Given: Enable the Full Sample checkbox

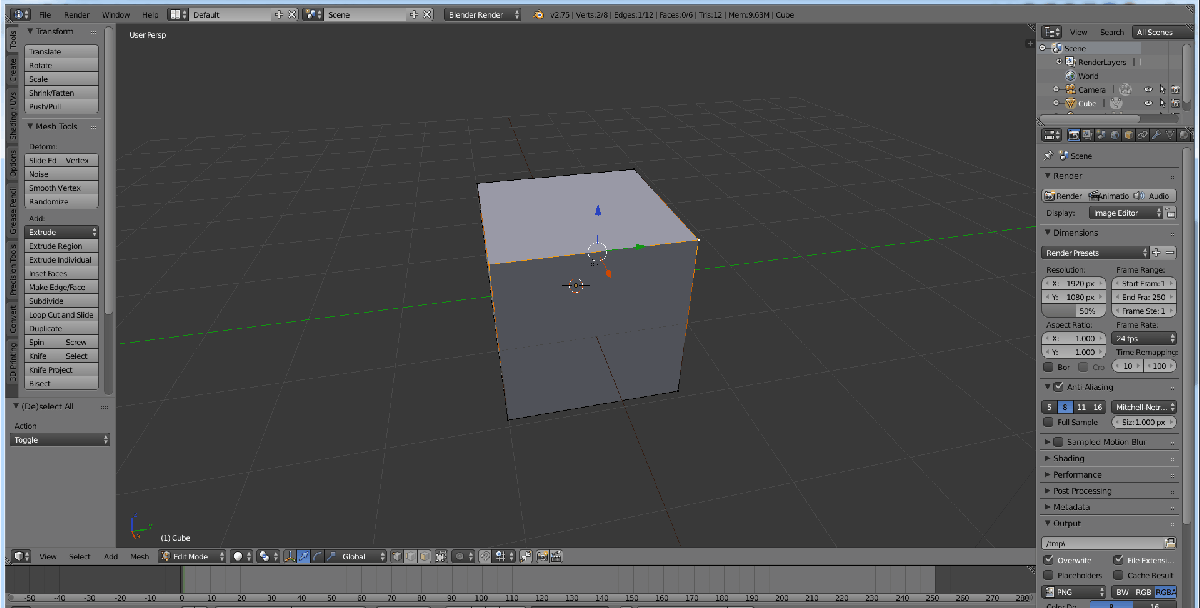Looking at the screenshot, I should [x=1048, y=422].
